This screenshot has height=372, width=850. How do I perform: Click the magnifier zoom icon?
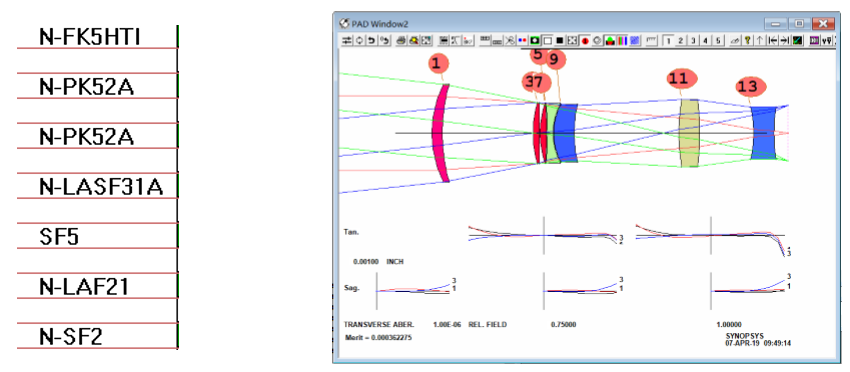(x=414, y=40)
